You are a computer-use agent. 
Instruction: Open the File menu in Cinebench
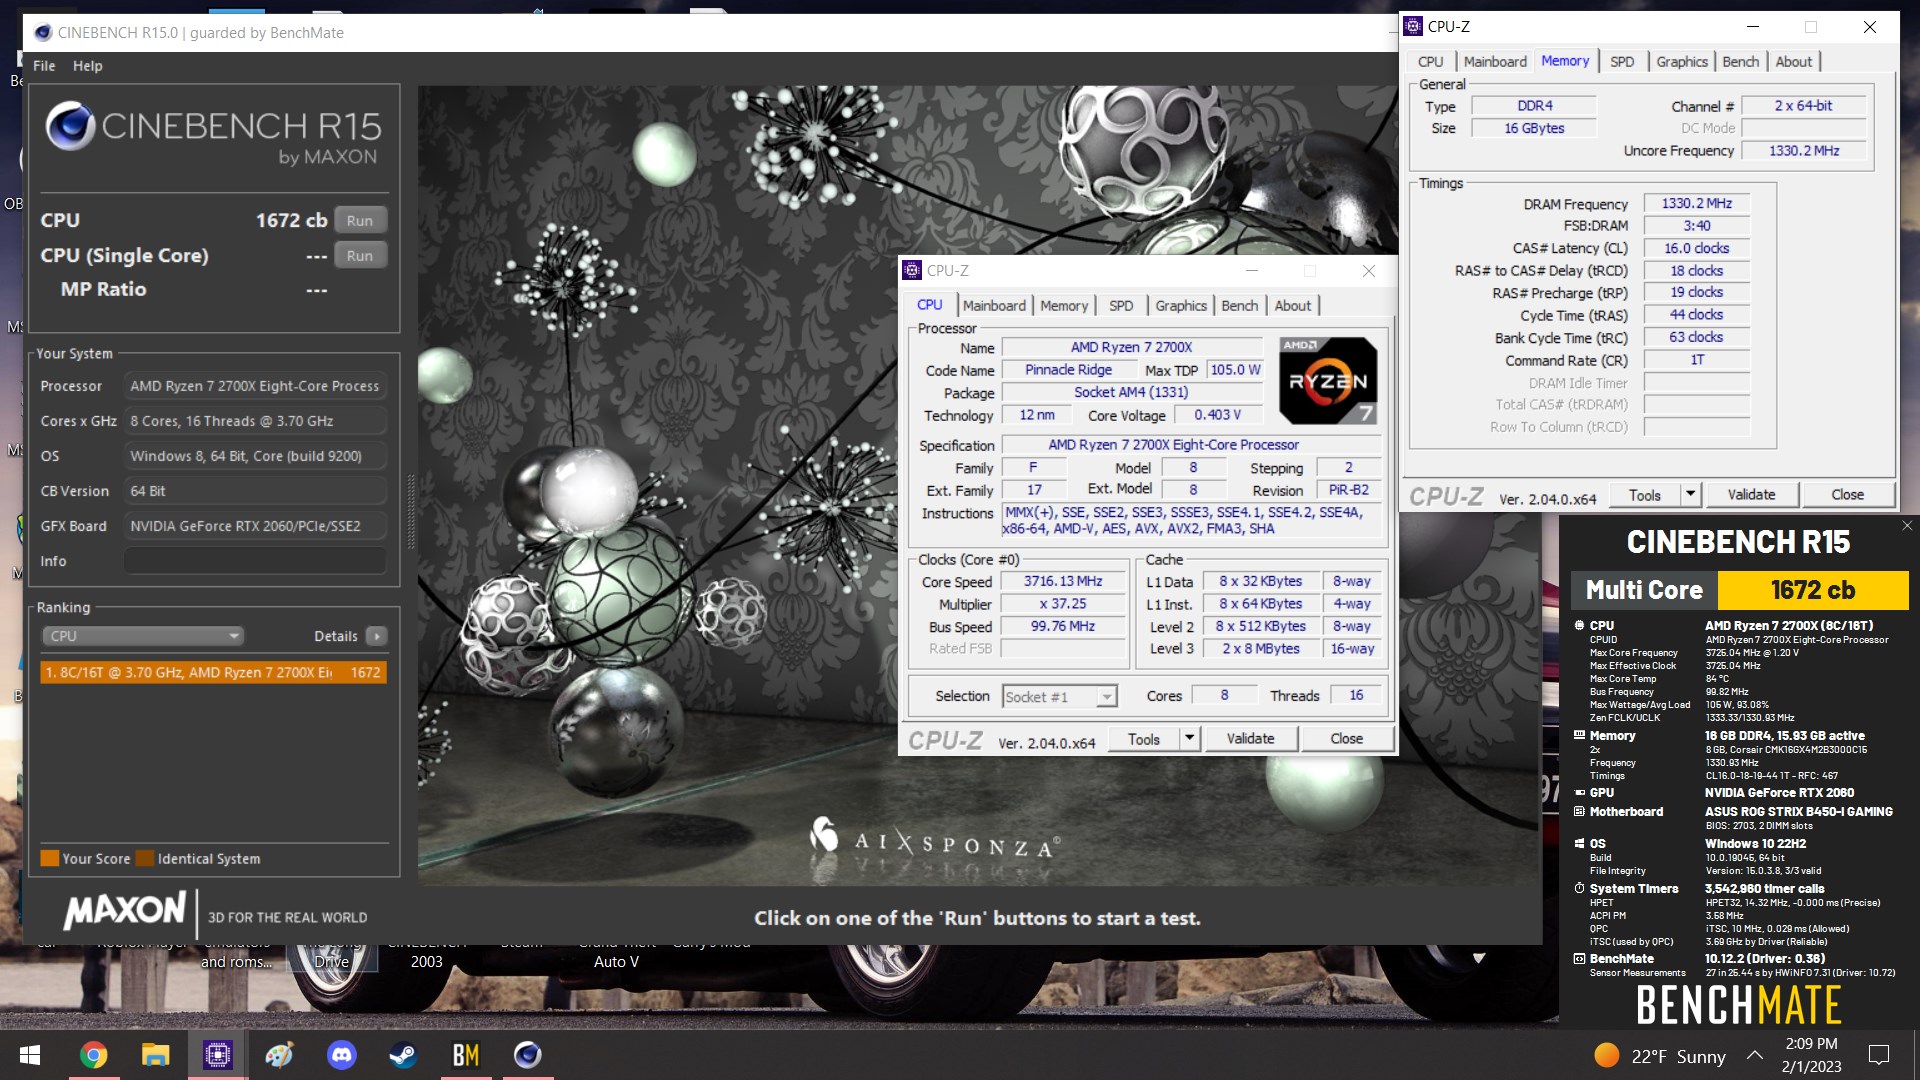(x=44, y=66)
